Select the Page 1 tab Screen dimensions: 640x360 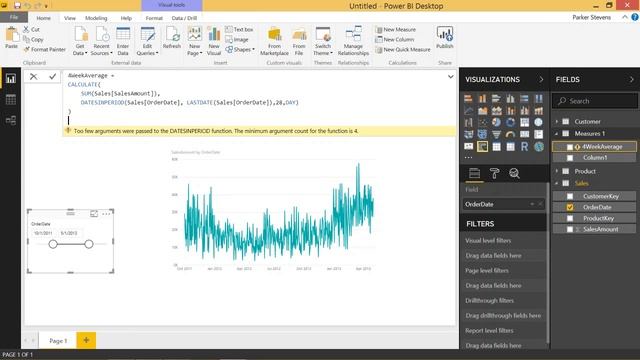point(58,340)
